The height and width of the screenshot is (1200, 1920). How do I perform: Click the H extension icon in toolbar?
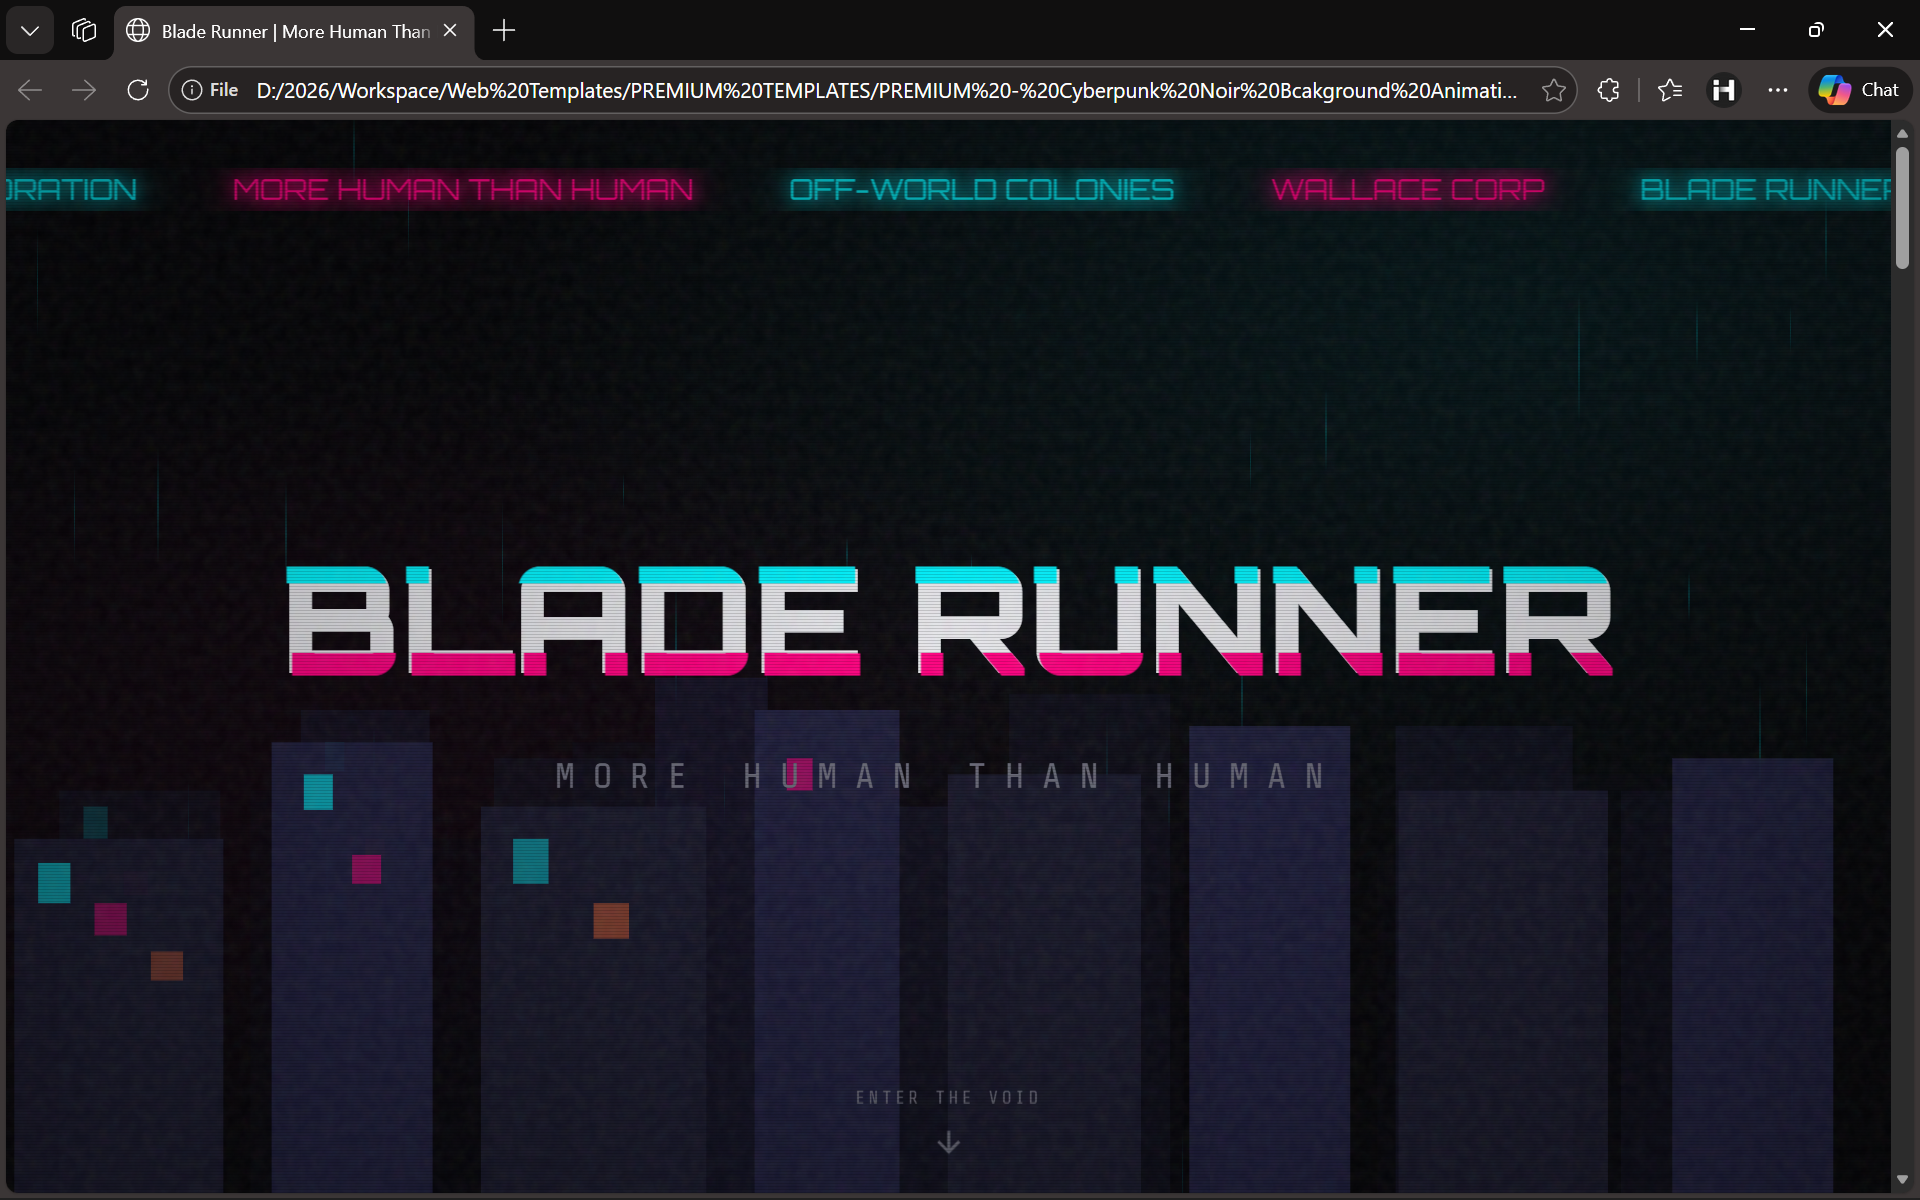pos(1723,90)
